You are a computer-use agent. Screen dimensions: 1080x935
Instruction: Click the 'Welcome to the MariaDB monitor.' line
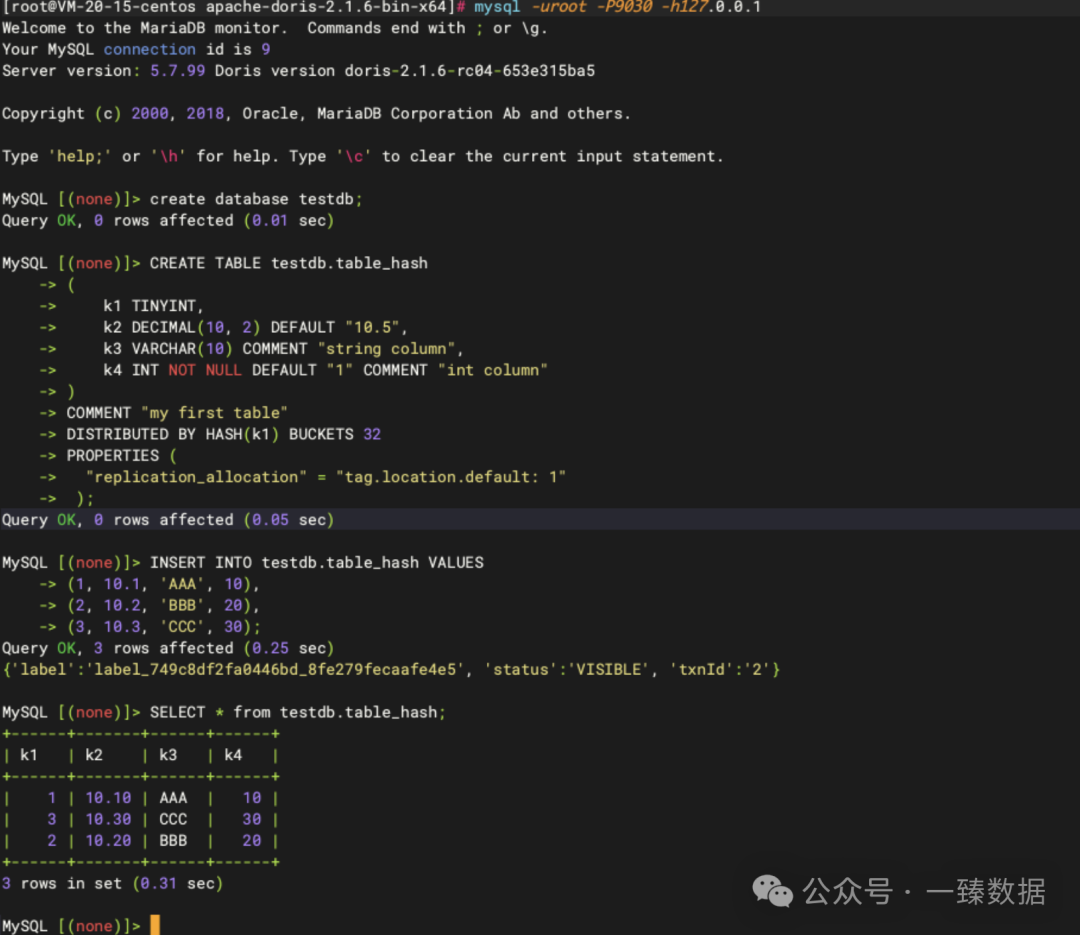[x=275, y=28]
